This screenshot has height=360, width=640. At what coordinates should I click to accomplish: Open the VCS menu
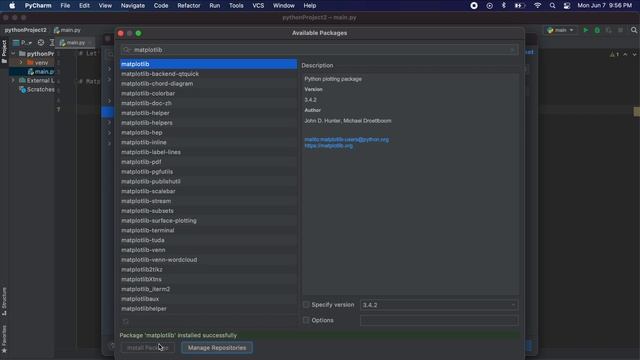click(x=258, y=6)
